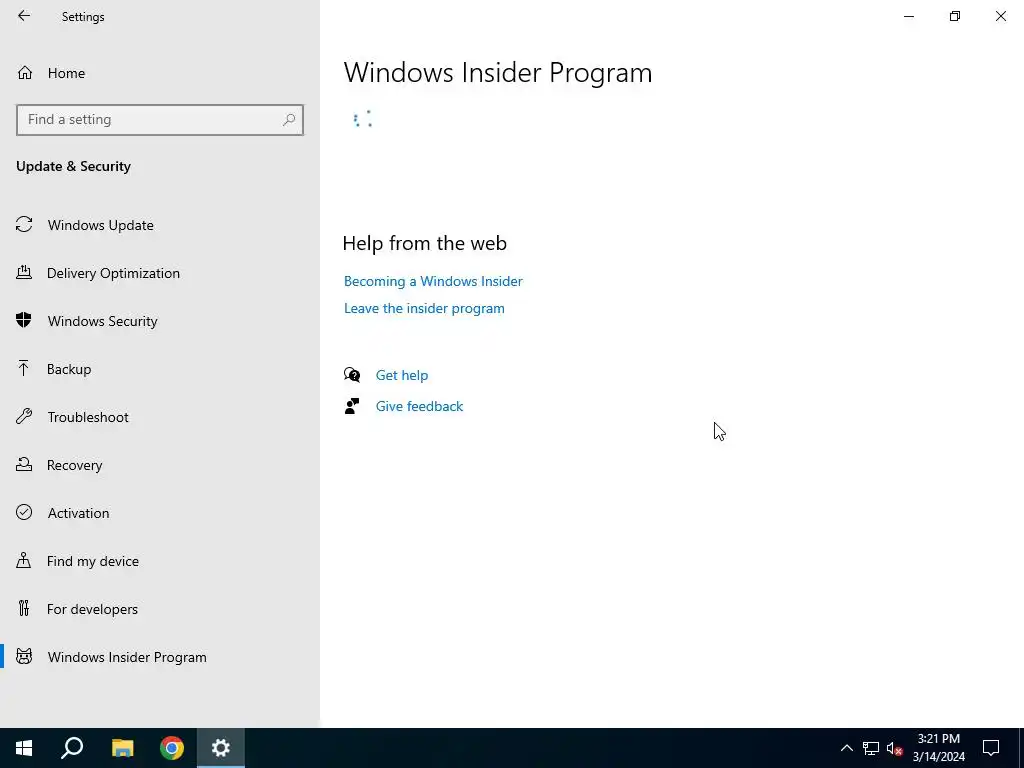The image size is (1024, 768).
Task: Close the Settings window
Action: coord(1000,16)
